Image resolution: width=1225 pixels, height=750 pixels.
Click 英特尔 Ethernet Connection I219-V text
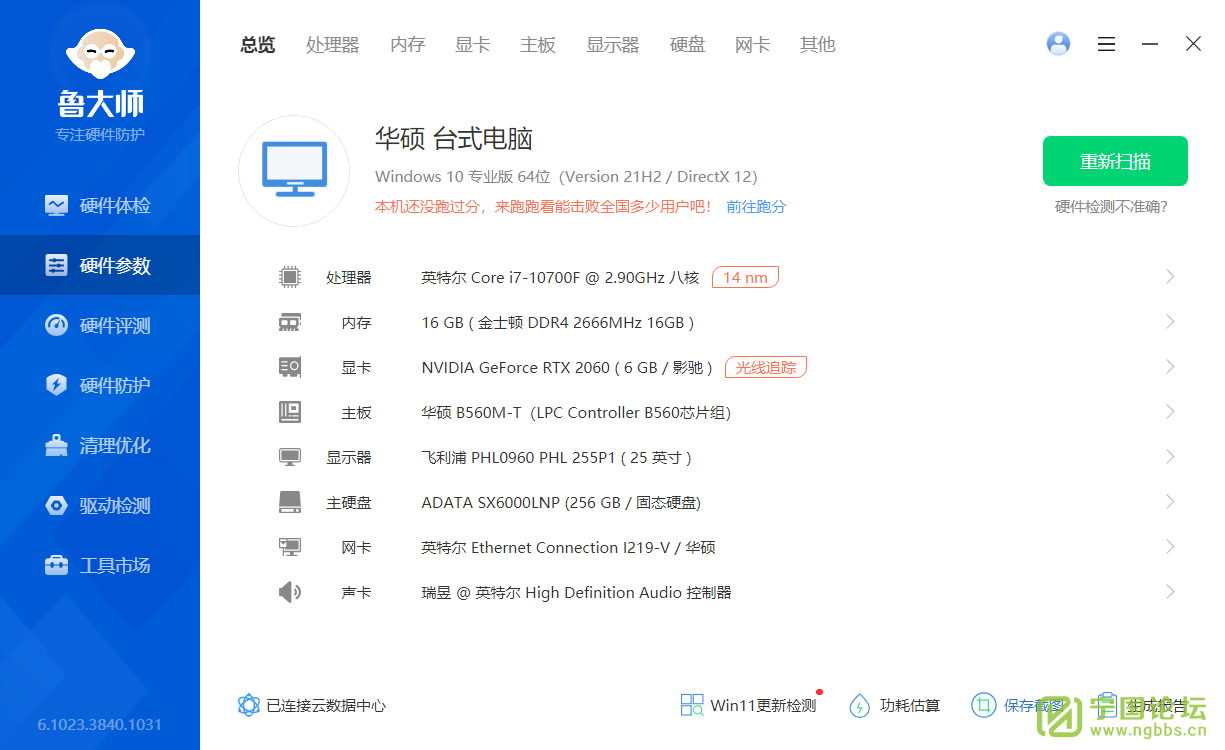click(x=568, y=547)
